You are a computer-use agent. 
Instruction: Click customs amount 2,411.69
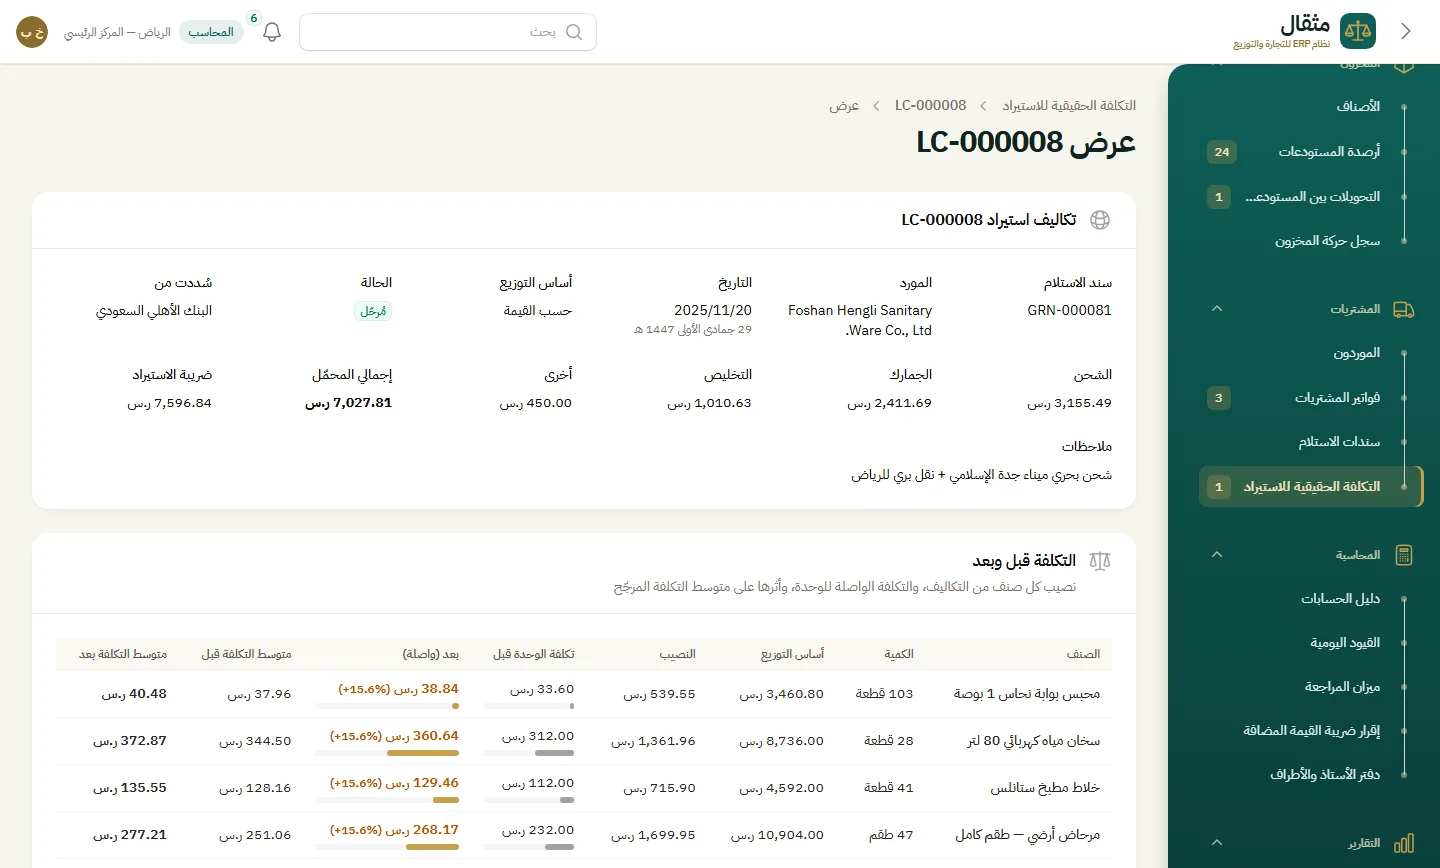[889, 403]
